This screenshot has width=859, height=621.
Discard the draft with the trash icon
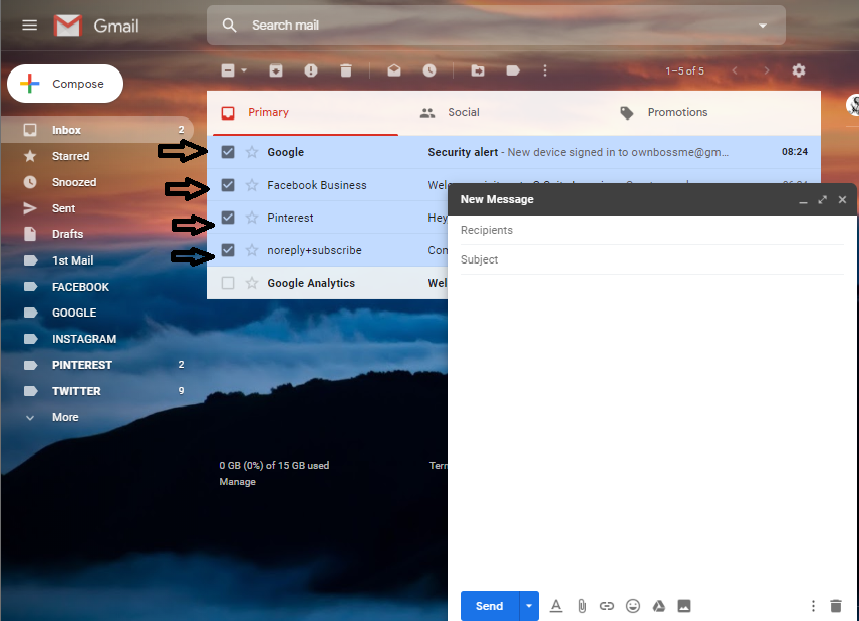pyautogui.click(x=835, y=606)
